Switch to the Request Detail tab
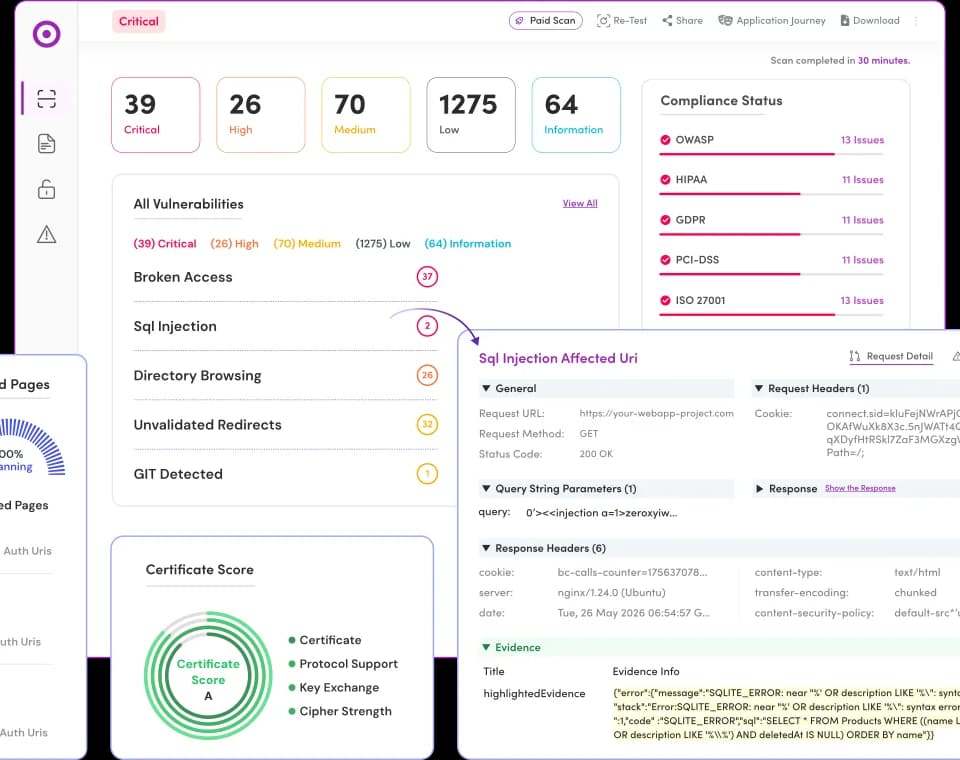Viewport: 960px width, 760px height. click(891, 356)
